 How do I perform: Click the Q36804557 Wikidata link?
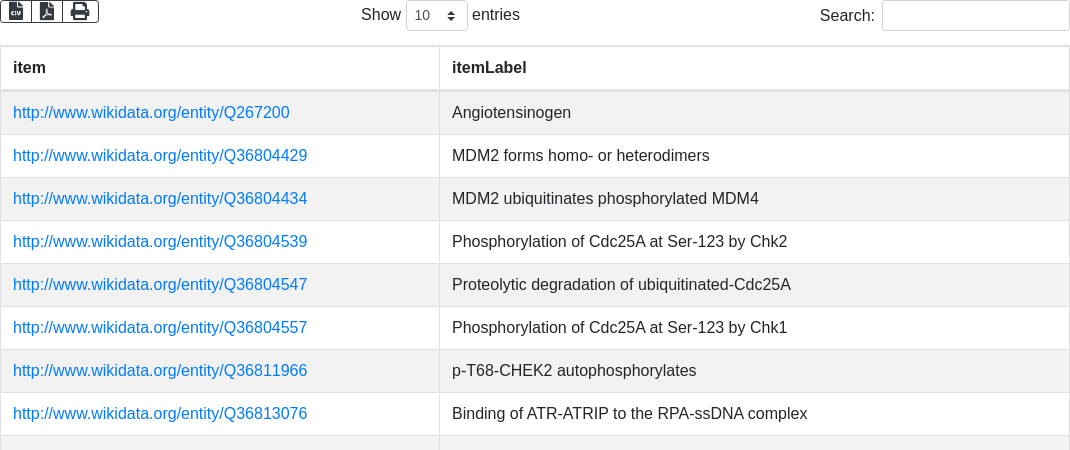pos(160,328)
